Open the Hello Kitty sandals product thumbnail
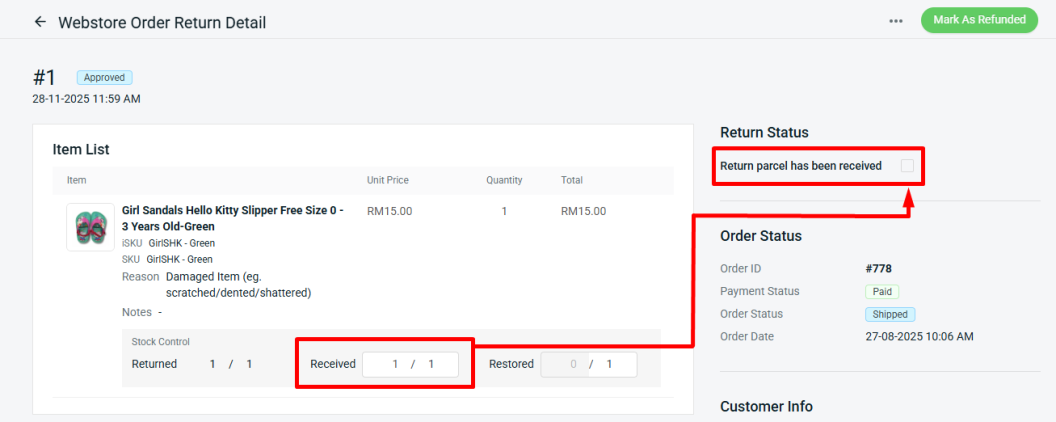The image size is (1056, 422). coord(90,228)
